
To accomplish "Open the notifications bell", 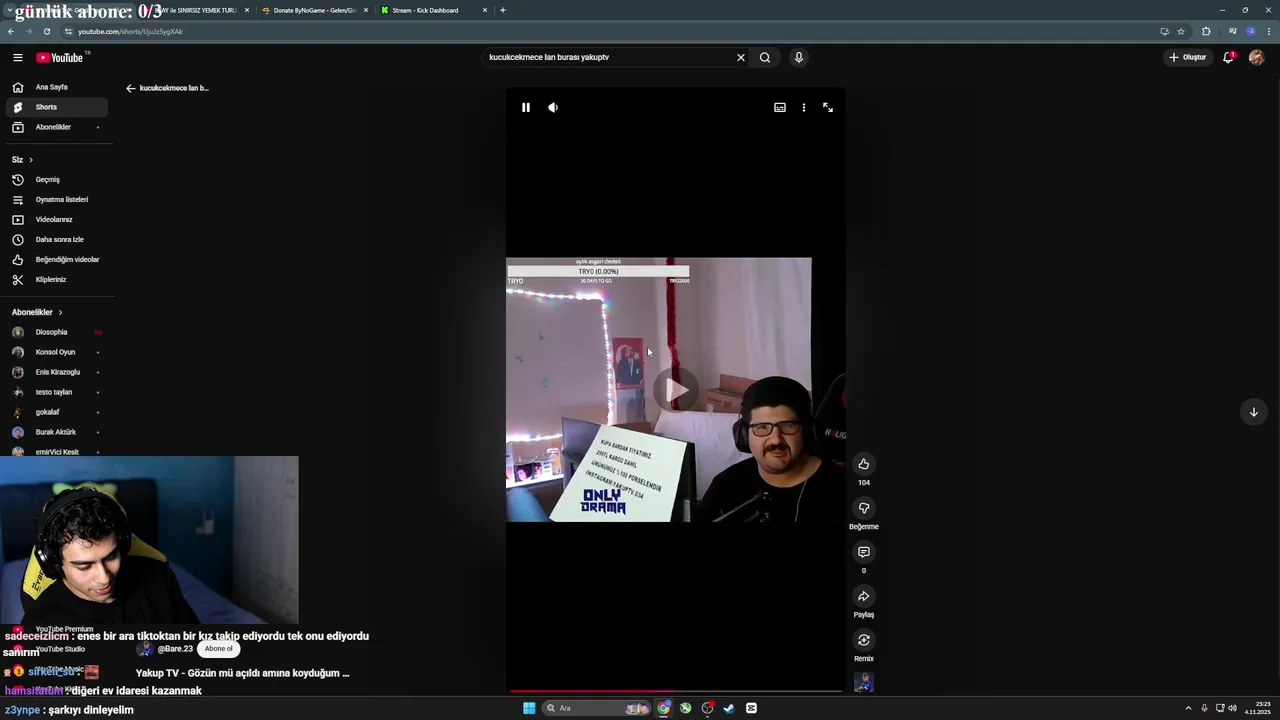I will [x=1228, y=57].
